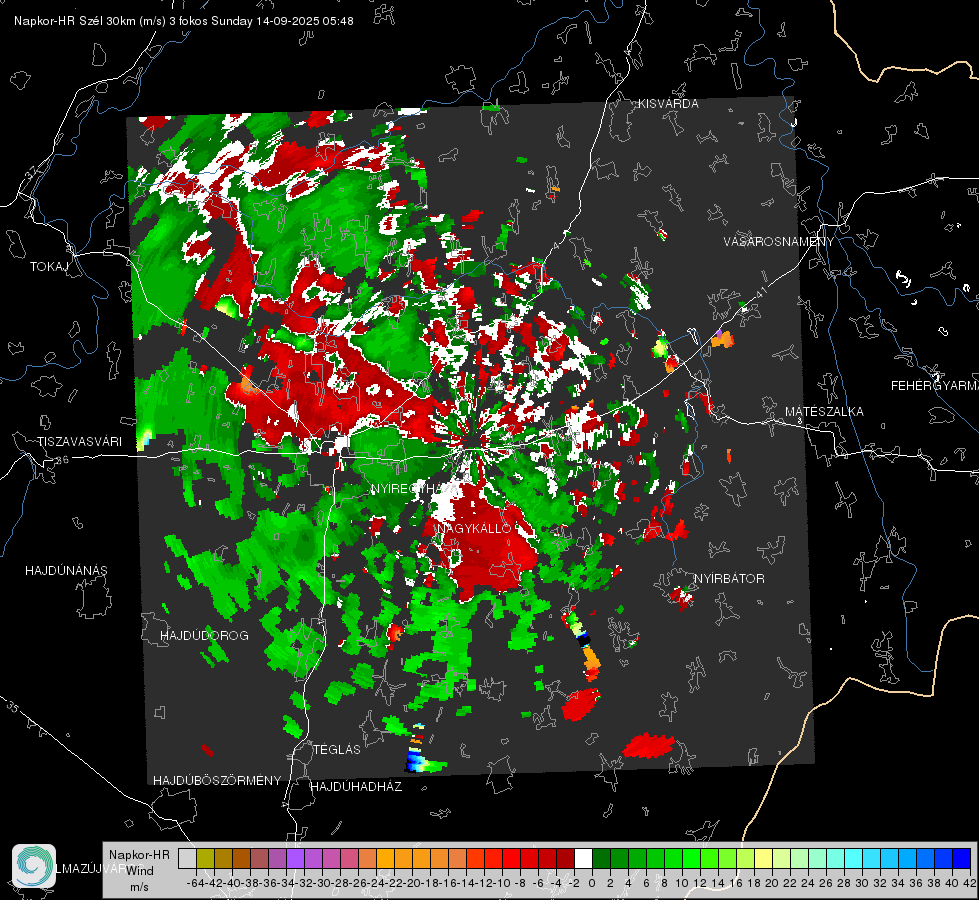Click the swirl weather service logo
The height and width of the screenshot is (900, 979).
click(34, 866)
